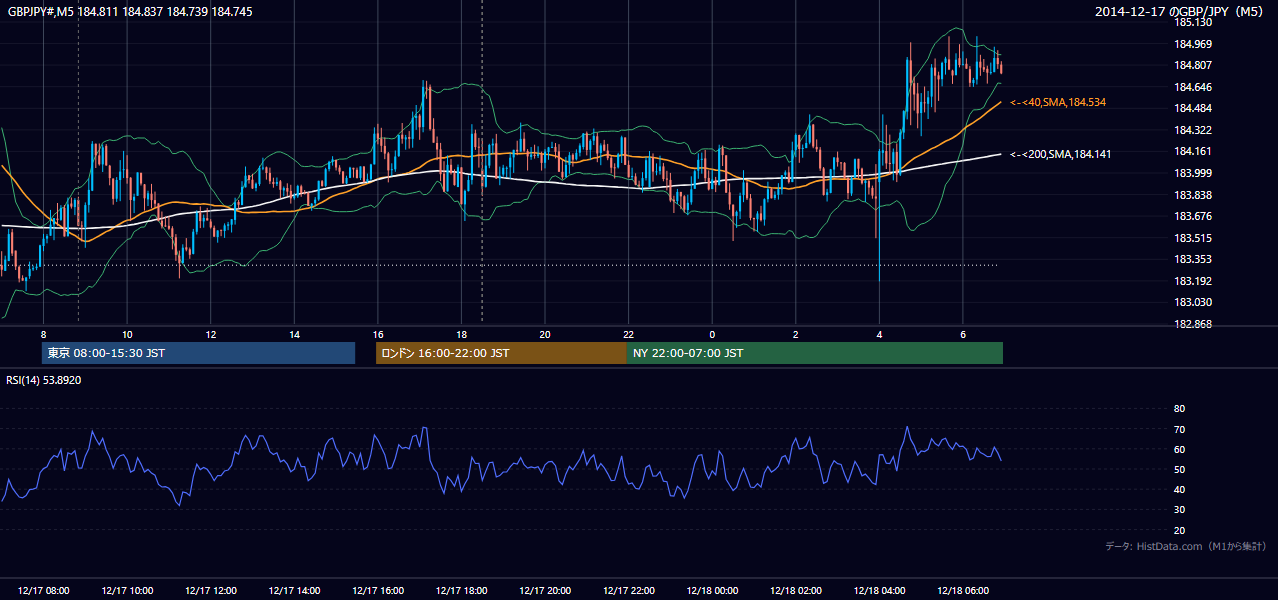The image size is (1278, 600).
Task: Click price axis value 183.838
Action: tap(1192, 195)
